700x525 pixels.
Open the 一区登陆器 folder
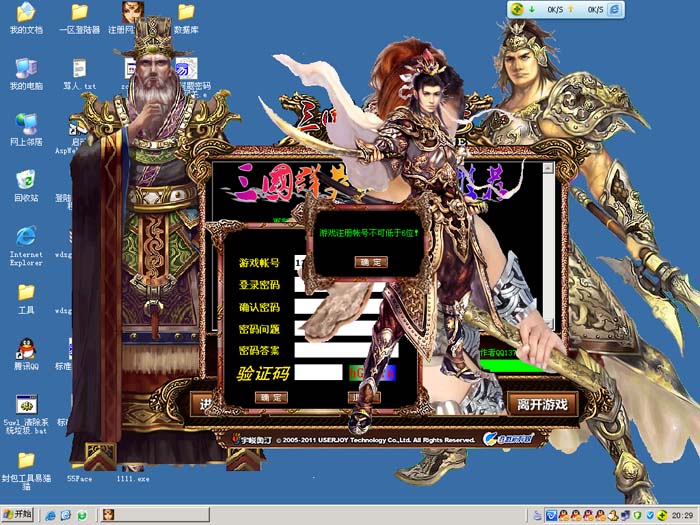click(x=80, y=14)
